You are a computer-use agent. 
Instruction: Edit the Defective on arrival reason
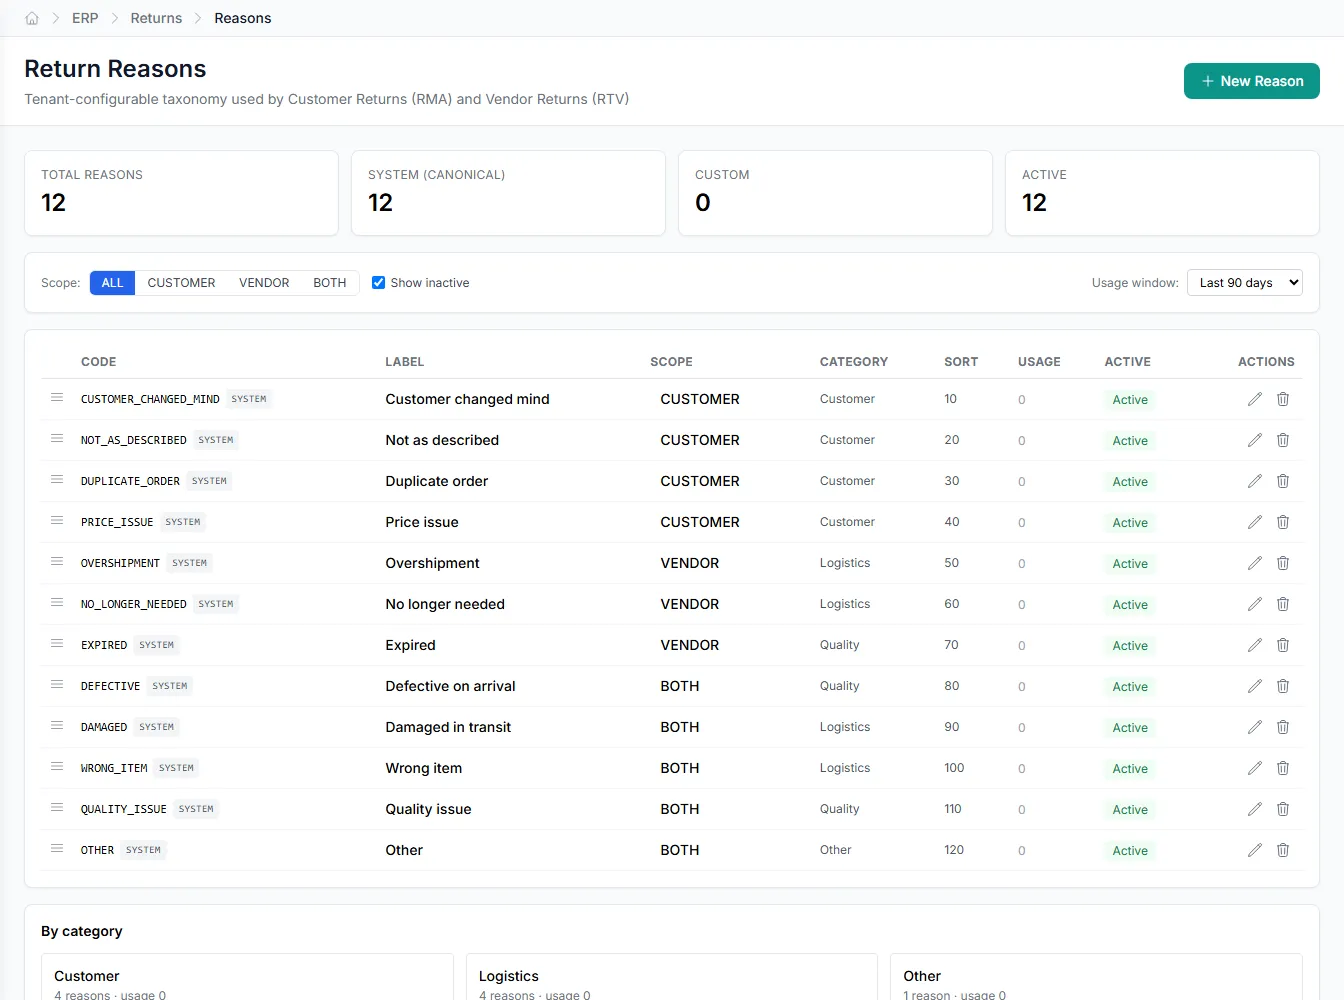point(1255,686)
